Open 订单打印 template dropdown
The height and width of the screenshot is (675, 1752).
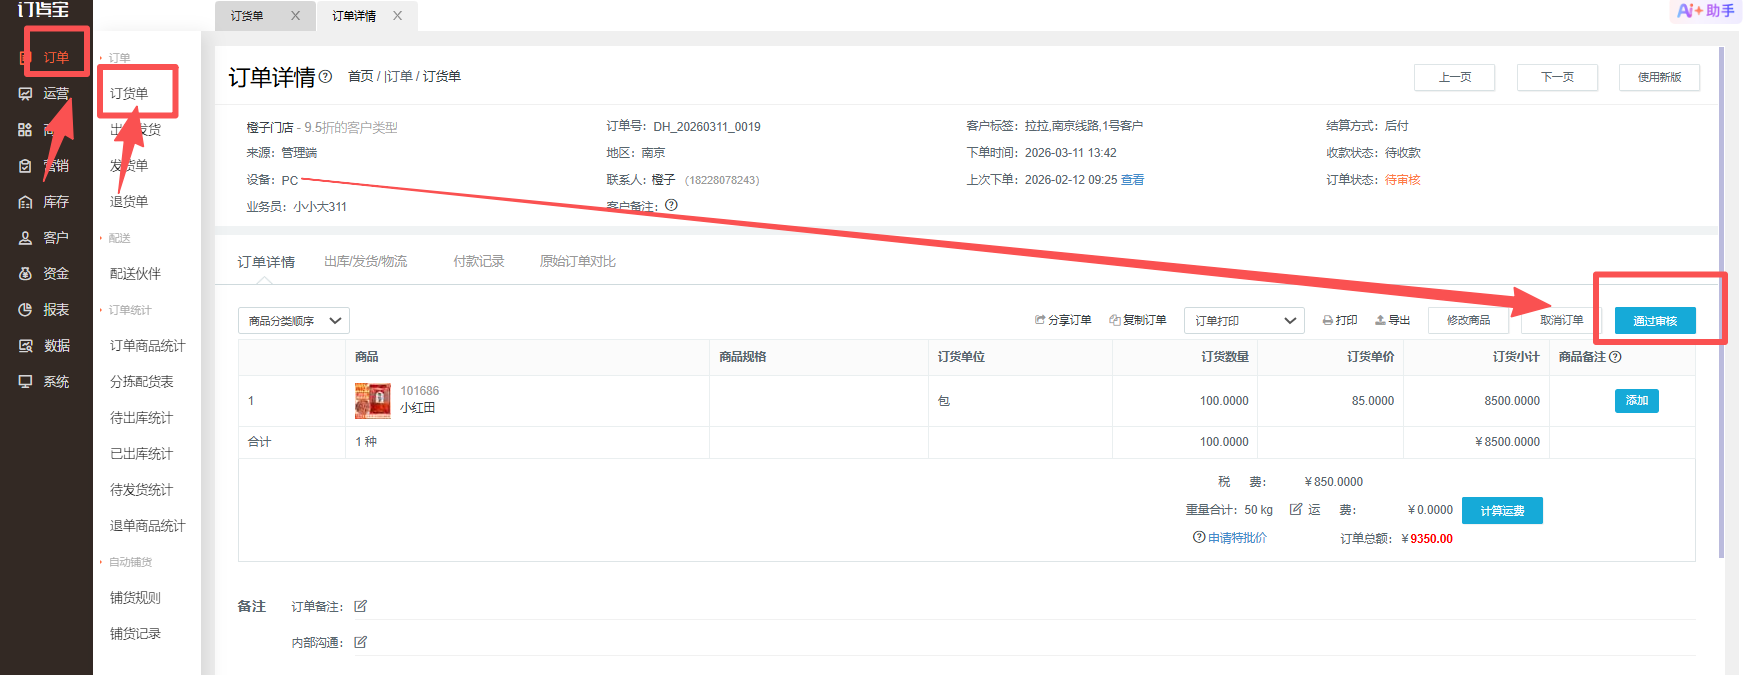(x=1244, y=321)
